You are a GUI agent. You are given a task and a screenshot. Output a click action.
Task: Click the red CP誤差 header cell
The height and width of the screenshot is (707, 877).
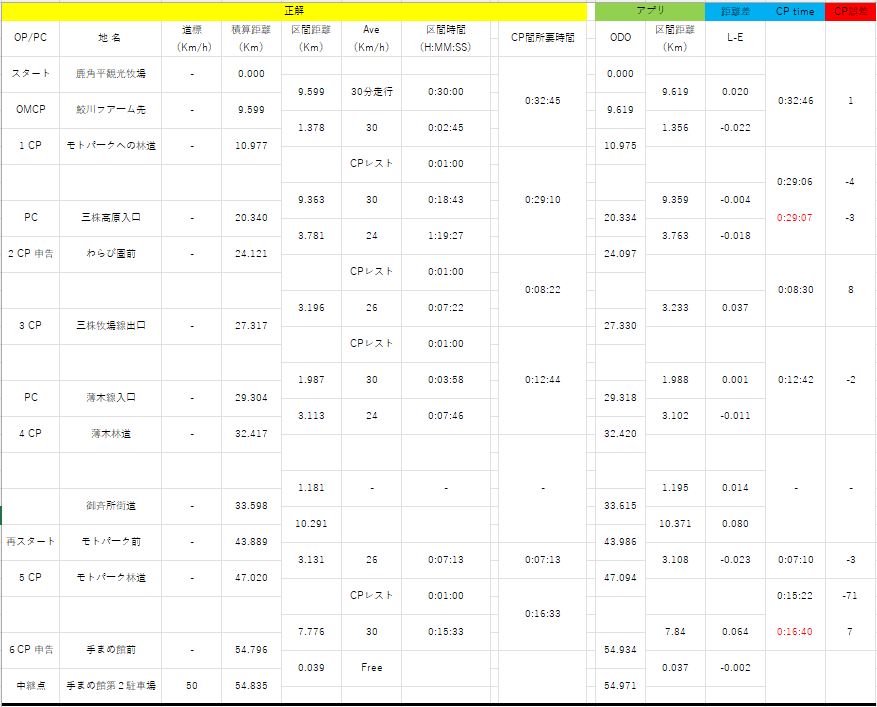[x=850, y=11]
